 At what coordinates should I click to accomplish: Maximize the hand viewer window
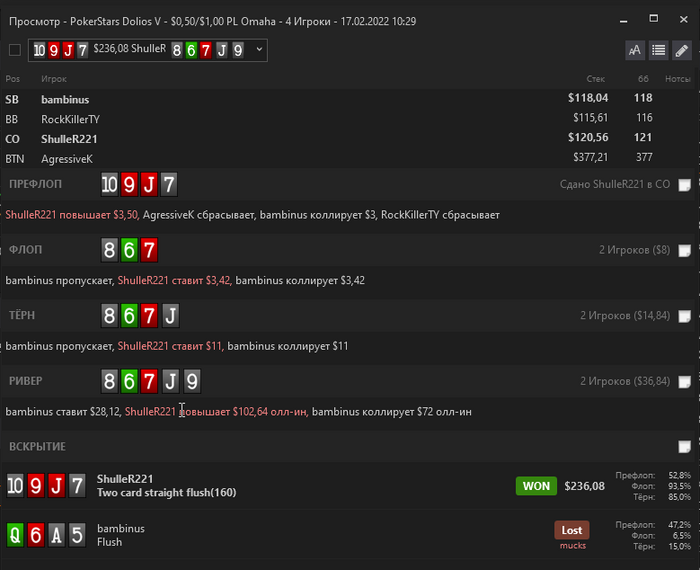pyautogui.click(x=654, y=19)
